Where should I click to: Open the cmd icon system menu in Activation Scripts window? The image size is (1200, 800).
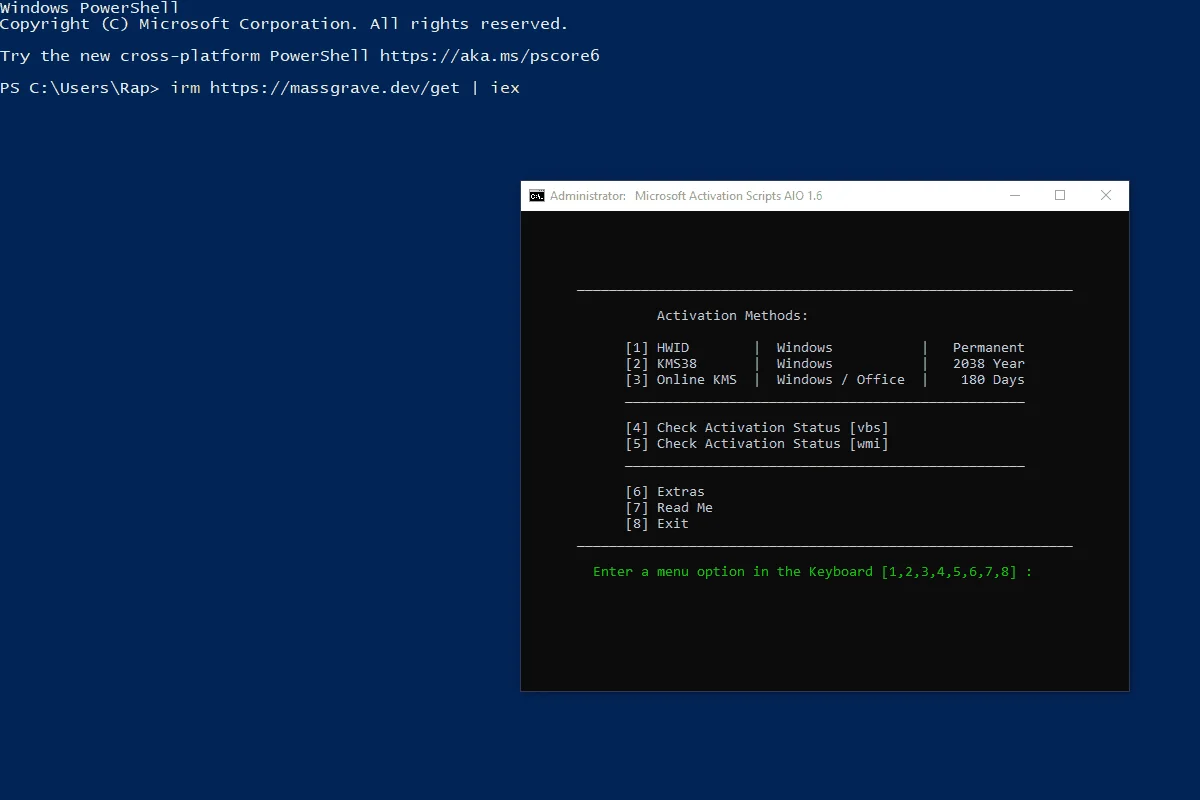tap(537, 196)
